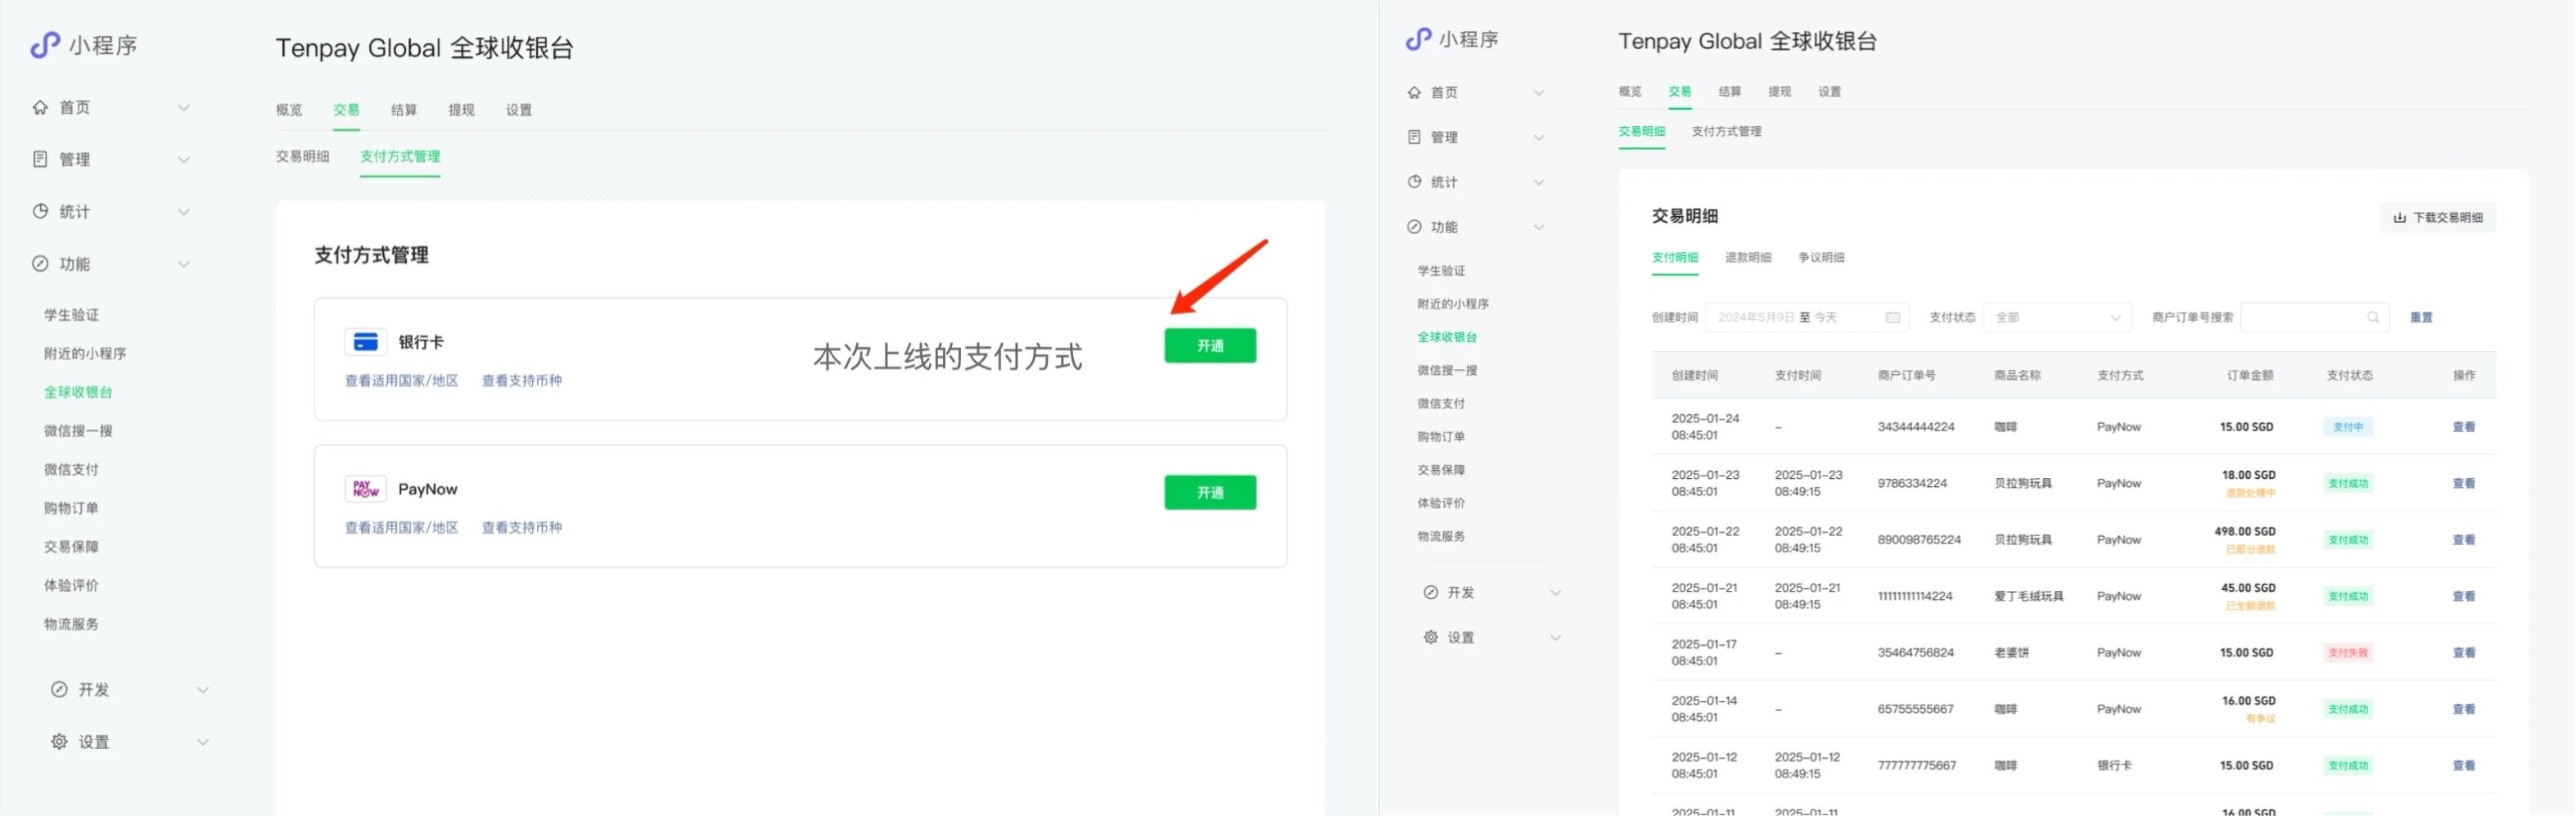The image size is (2576, 816).
Task: Click 重置 link to reset filters
Action: [2421, 317]
